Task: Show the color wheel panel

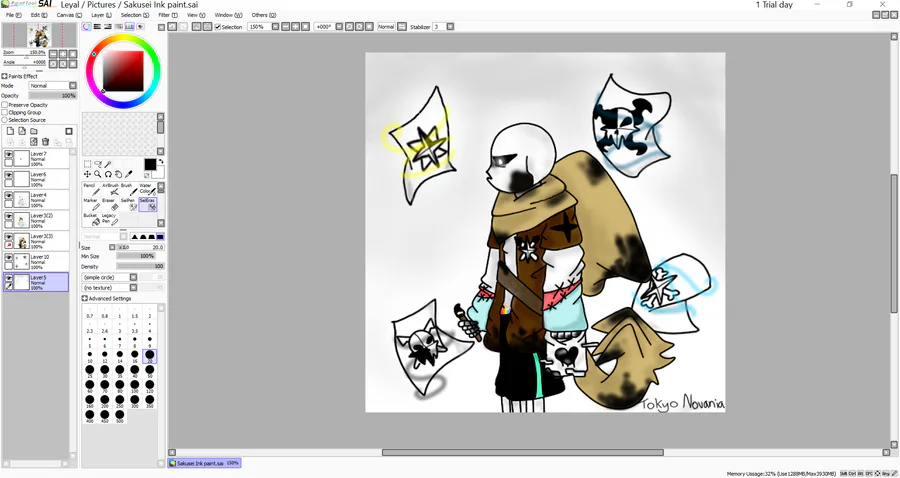Action: pos(86,26)
